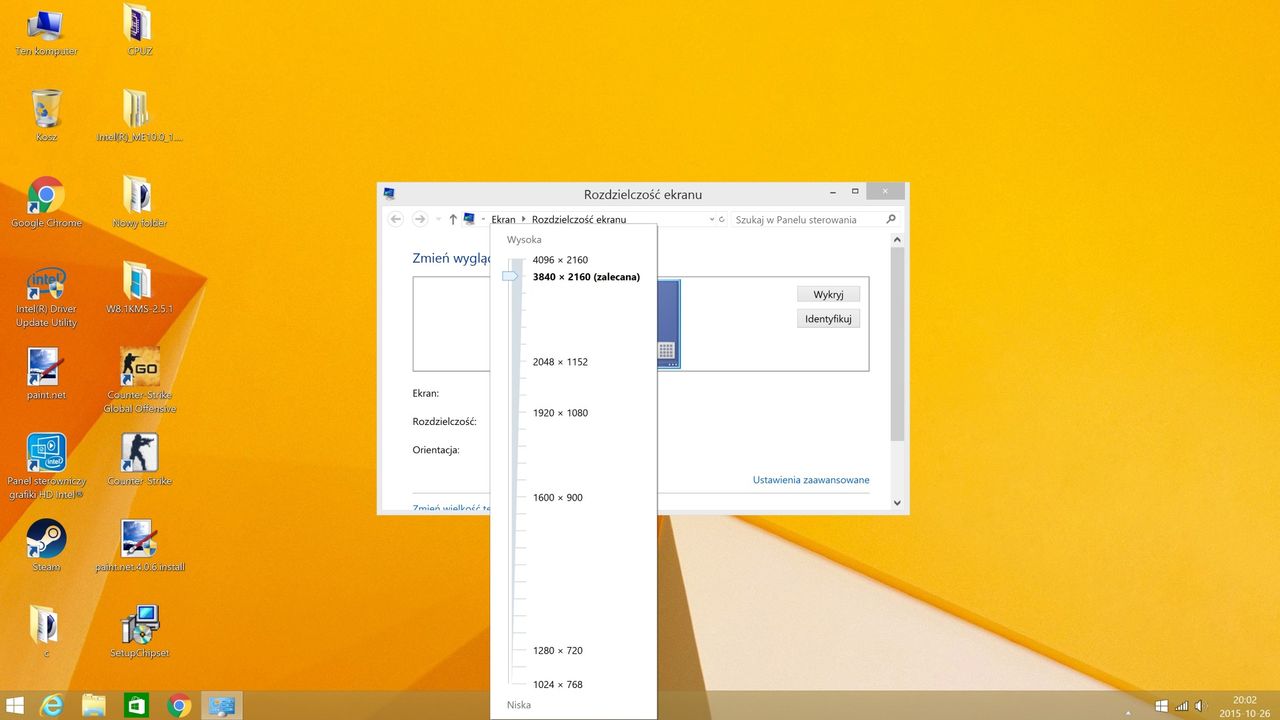Open the network signal tray icon
1280x720 pixels.
coord(1181,706)
